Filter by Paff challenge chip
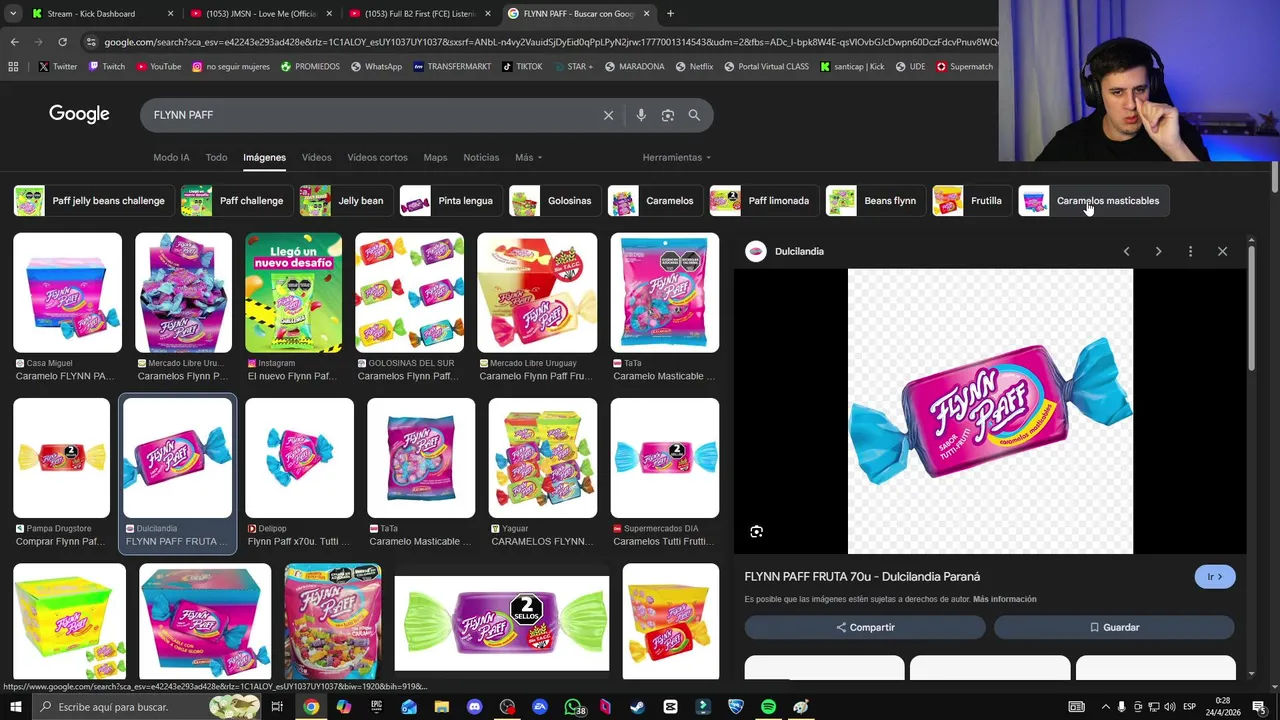 pyautogui.click(x=235, y=201)
